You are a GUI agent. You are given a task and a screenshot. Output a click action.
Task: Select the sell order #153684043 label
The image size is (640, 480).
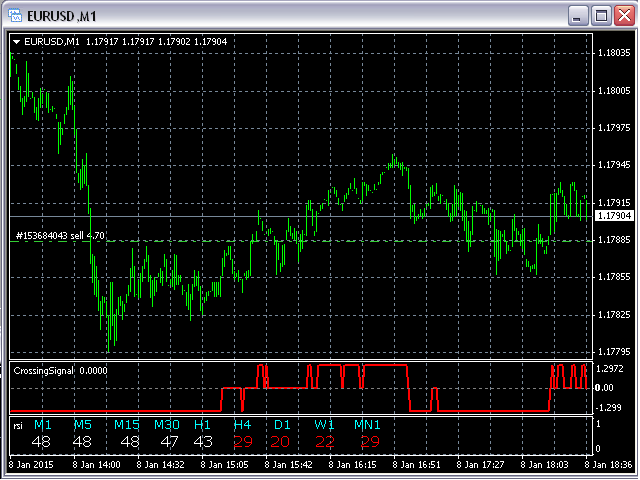[60, 236]
